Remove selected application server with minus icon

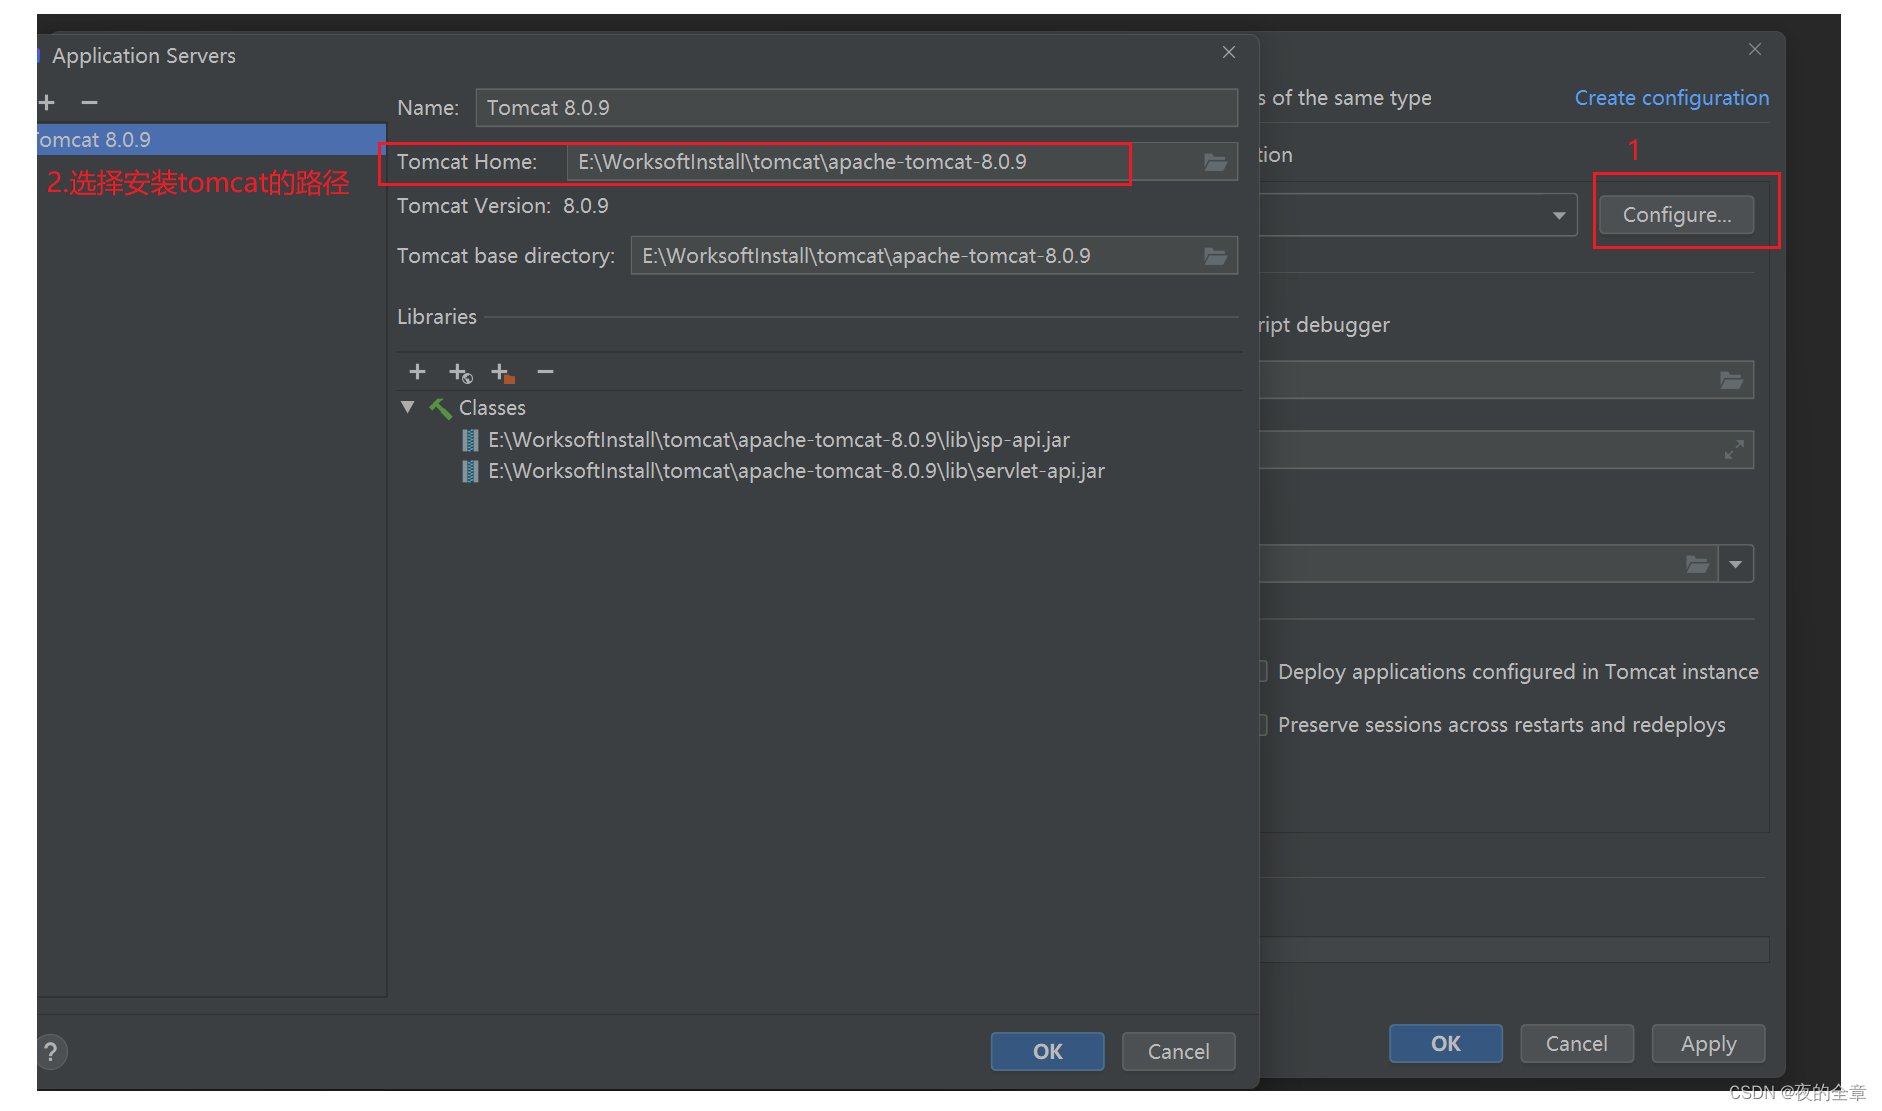point(89,103)
